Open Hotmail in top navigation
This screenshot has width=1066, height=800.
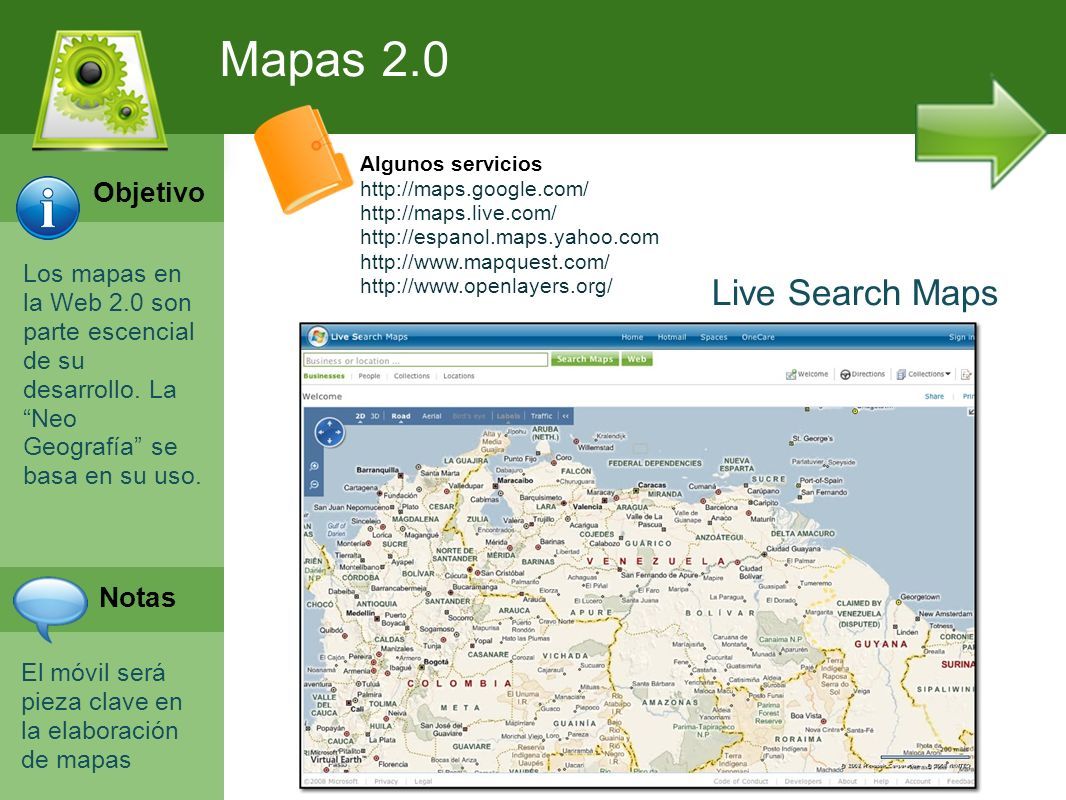[x=672, y=337]
